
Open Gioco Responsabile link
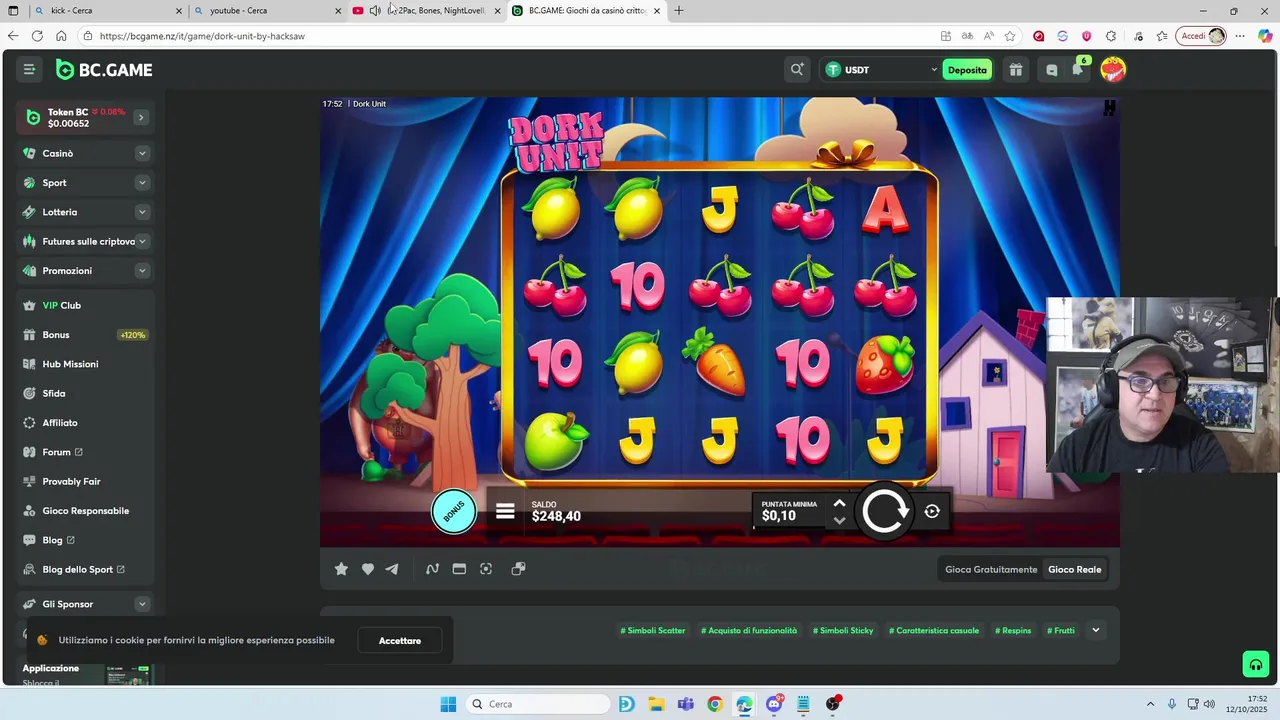tap(86, 511)
